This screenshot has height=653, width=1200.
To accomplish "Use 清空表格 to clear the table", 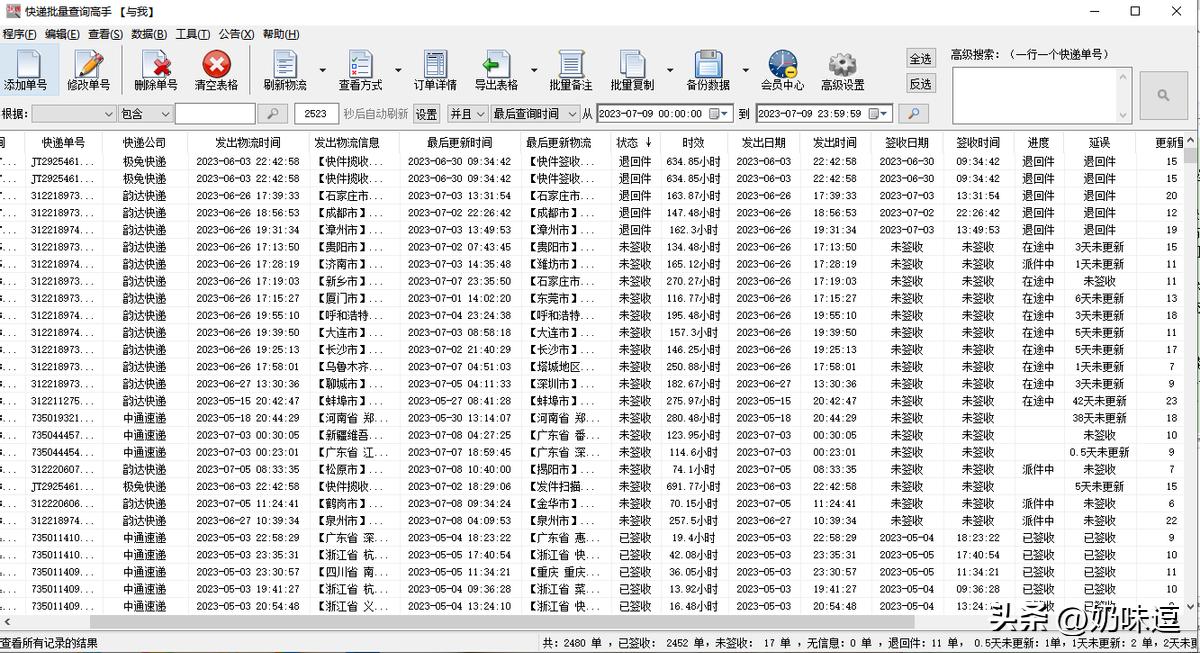I will click(x=218, y=68).
